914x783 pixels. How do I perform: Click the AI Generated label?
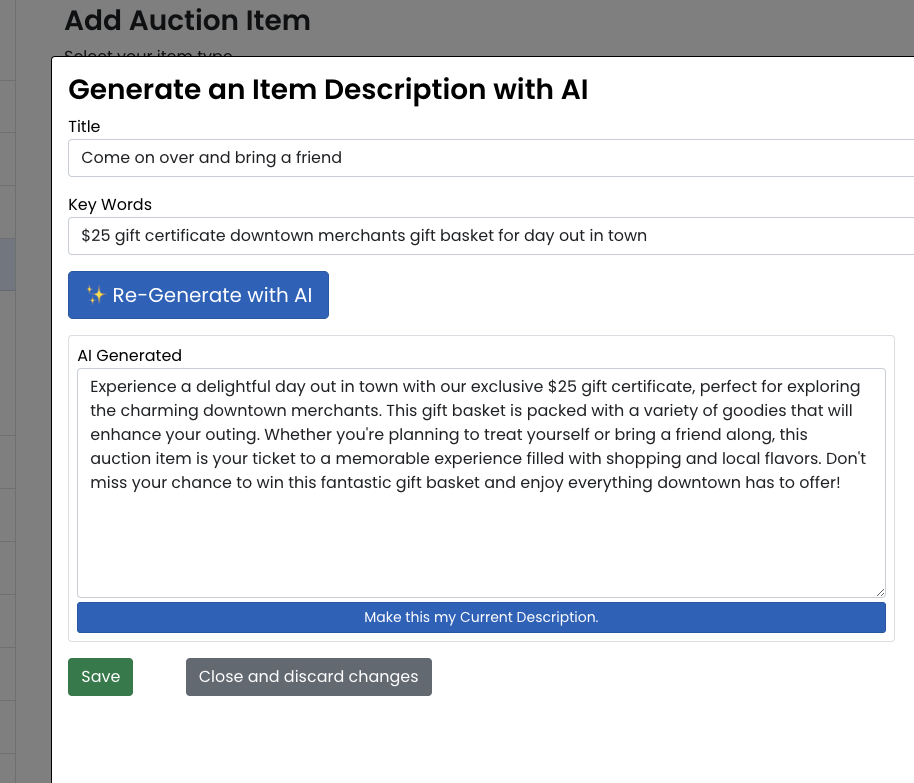[129, 355]
